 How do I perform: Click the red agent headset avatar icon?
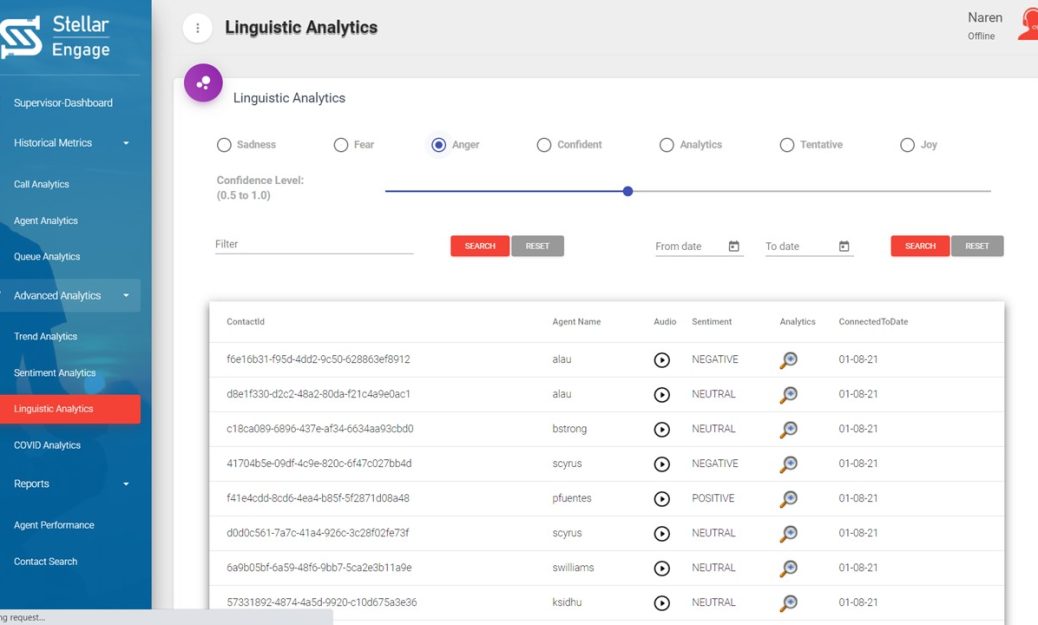1028,25
